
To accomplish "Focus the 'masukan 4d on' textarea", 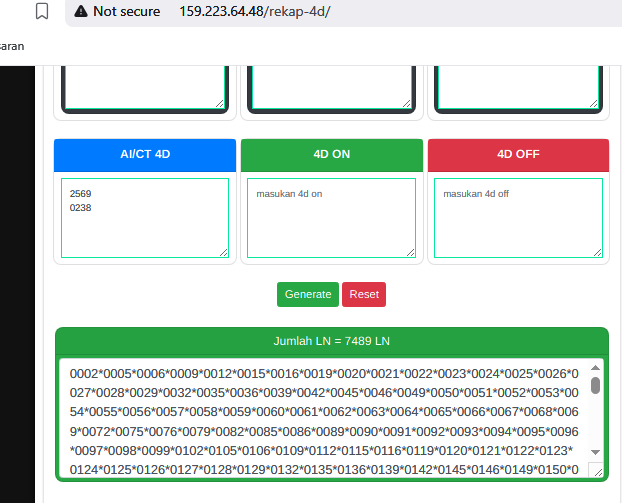I will click(331, 217).
